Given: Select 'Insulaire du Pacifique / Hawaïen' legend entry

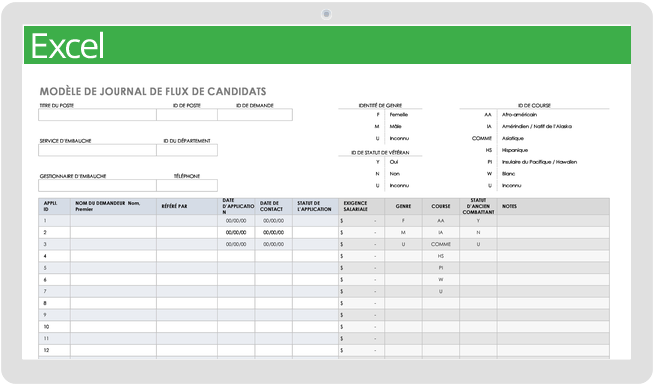Looking at the screenshot, I should [539, 162].
